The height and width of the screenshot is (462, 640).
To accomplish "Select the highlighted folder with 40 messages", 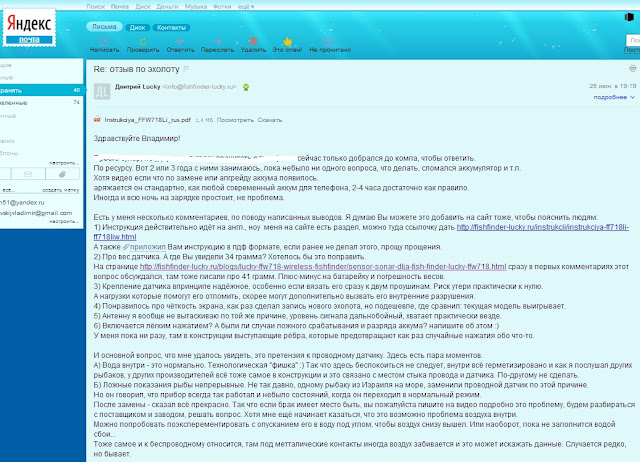I will 42,90.
